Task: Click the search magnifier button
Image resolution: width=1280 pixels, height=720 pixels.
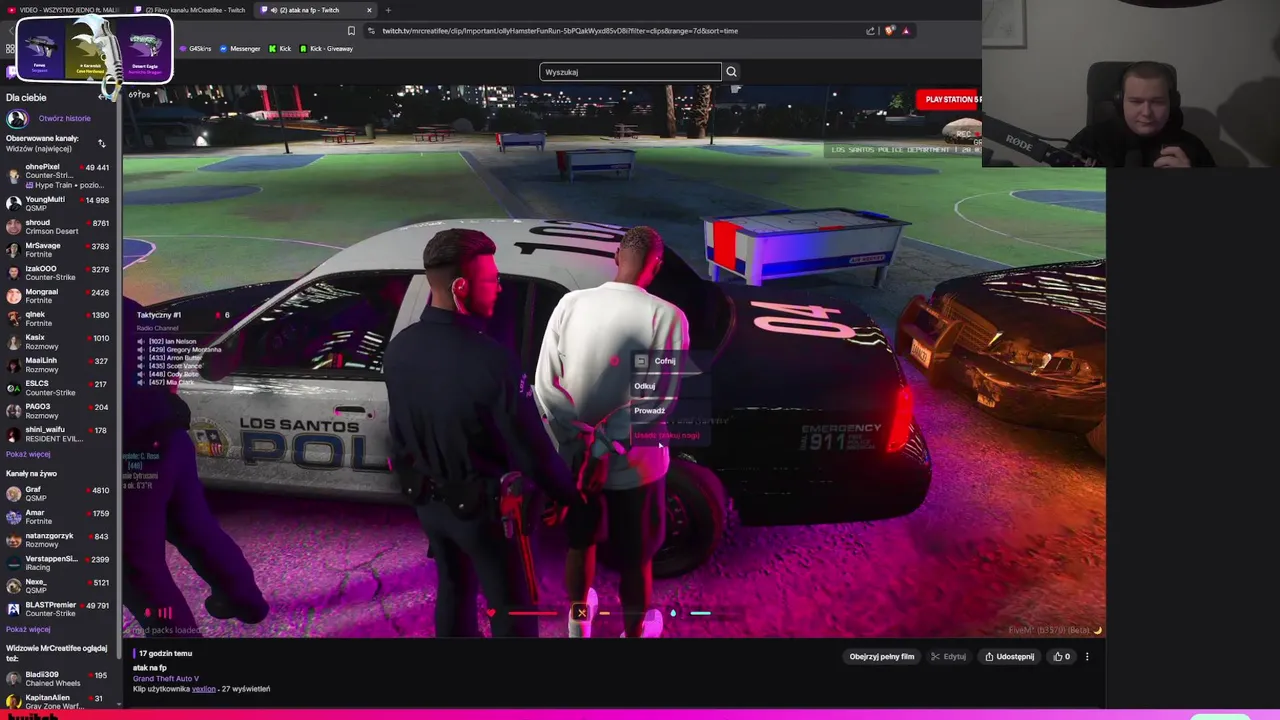Action: pyautogui.click(x=731, y=72)
